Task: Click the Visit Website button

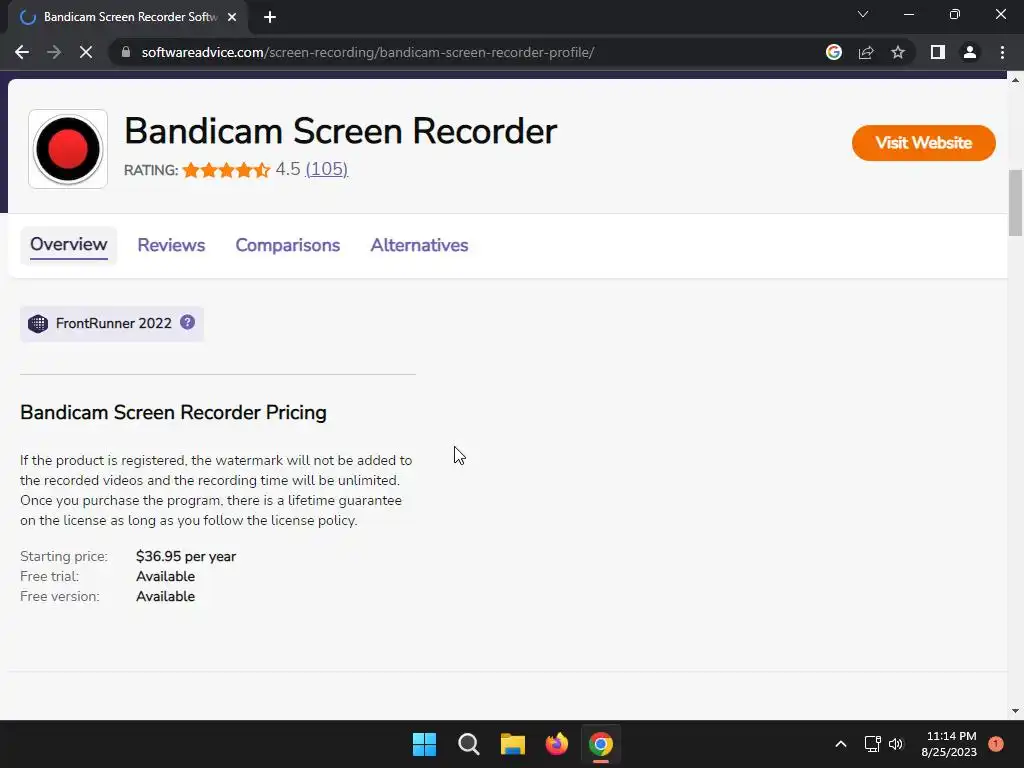Action: 923,143
